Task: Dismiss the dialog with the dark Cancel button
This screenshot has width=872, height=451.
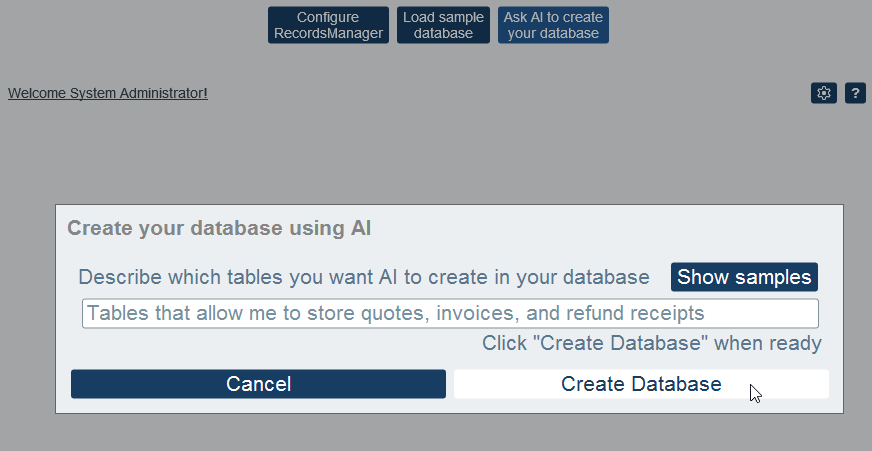Action: click(x=258, y=384)
